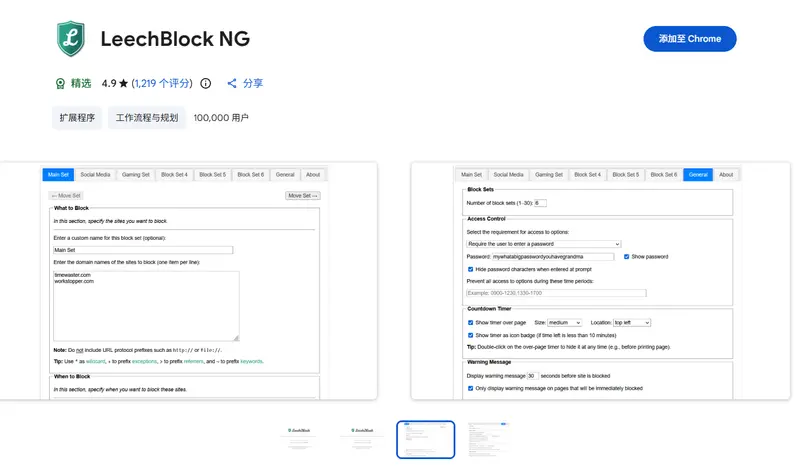Image resolution: width=800 pixels, height=471 pixels.
Task: Click the 分享 share link
Action: click(x=253, y=83)
